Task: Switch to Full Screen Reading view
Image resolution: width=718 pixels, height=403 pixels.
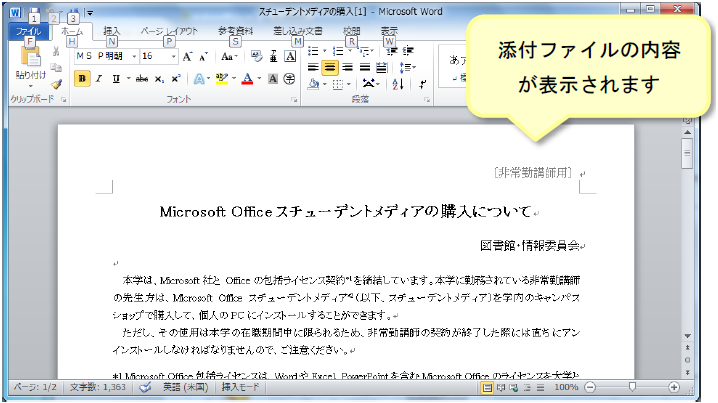Action: [501, 388]
